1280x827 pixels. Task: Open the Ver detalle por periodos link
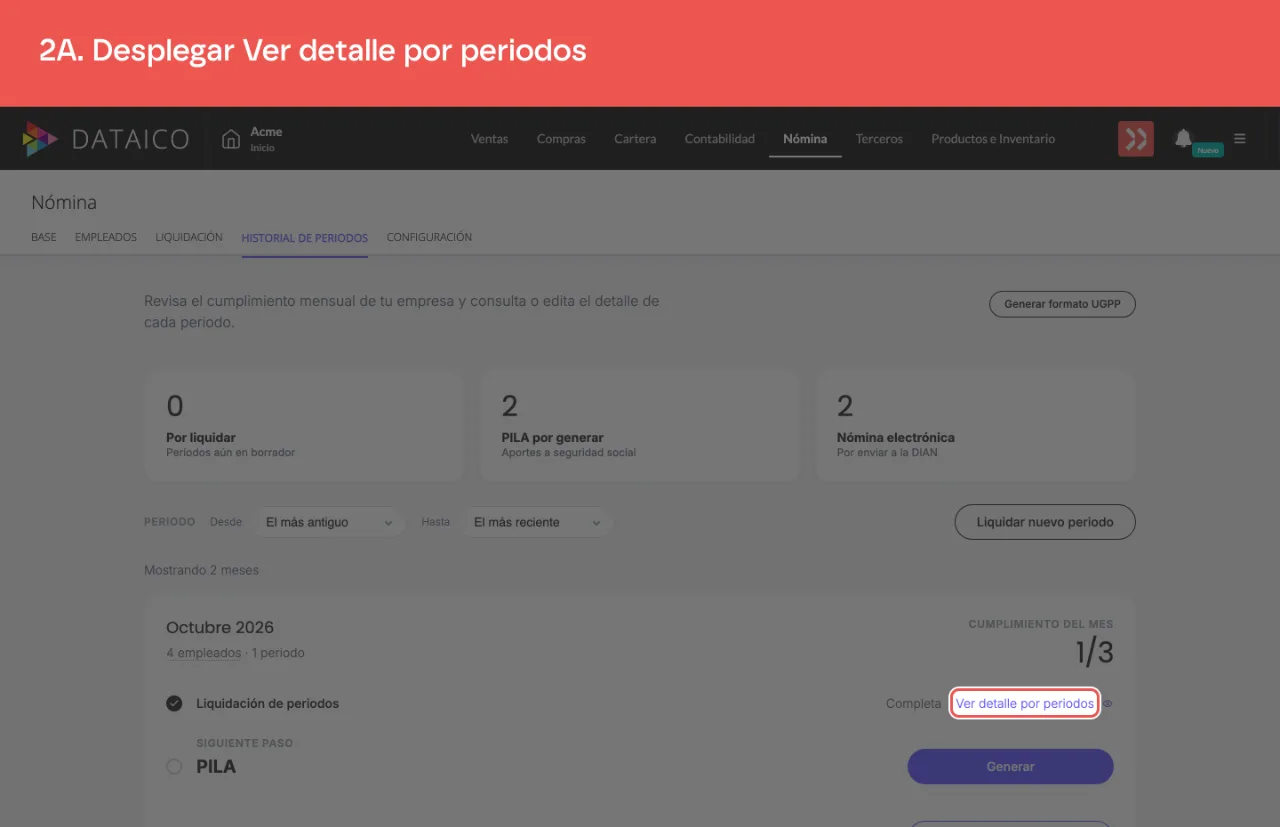(x=1025, y=704)
